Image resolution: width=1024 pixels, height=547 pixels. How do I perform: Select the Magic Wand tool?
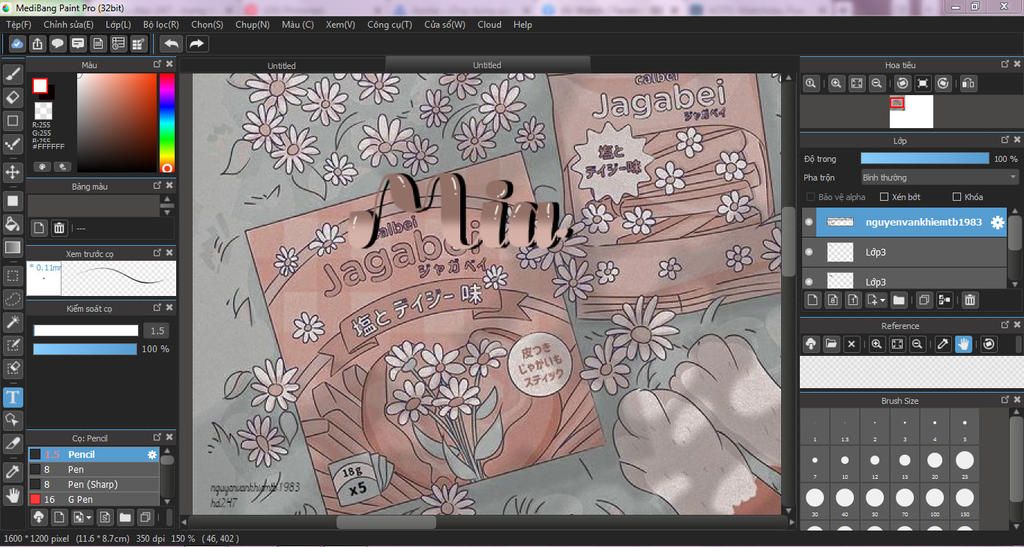coord(13,322)
